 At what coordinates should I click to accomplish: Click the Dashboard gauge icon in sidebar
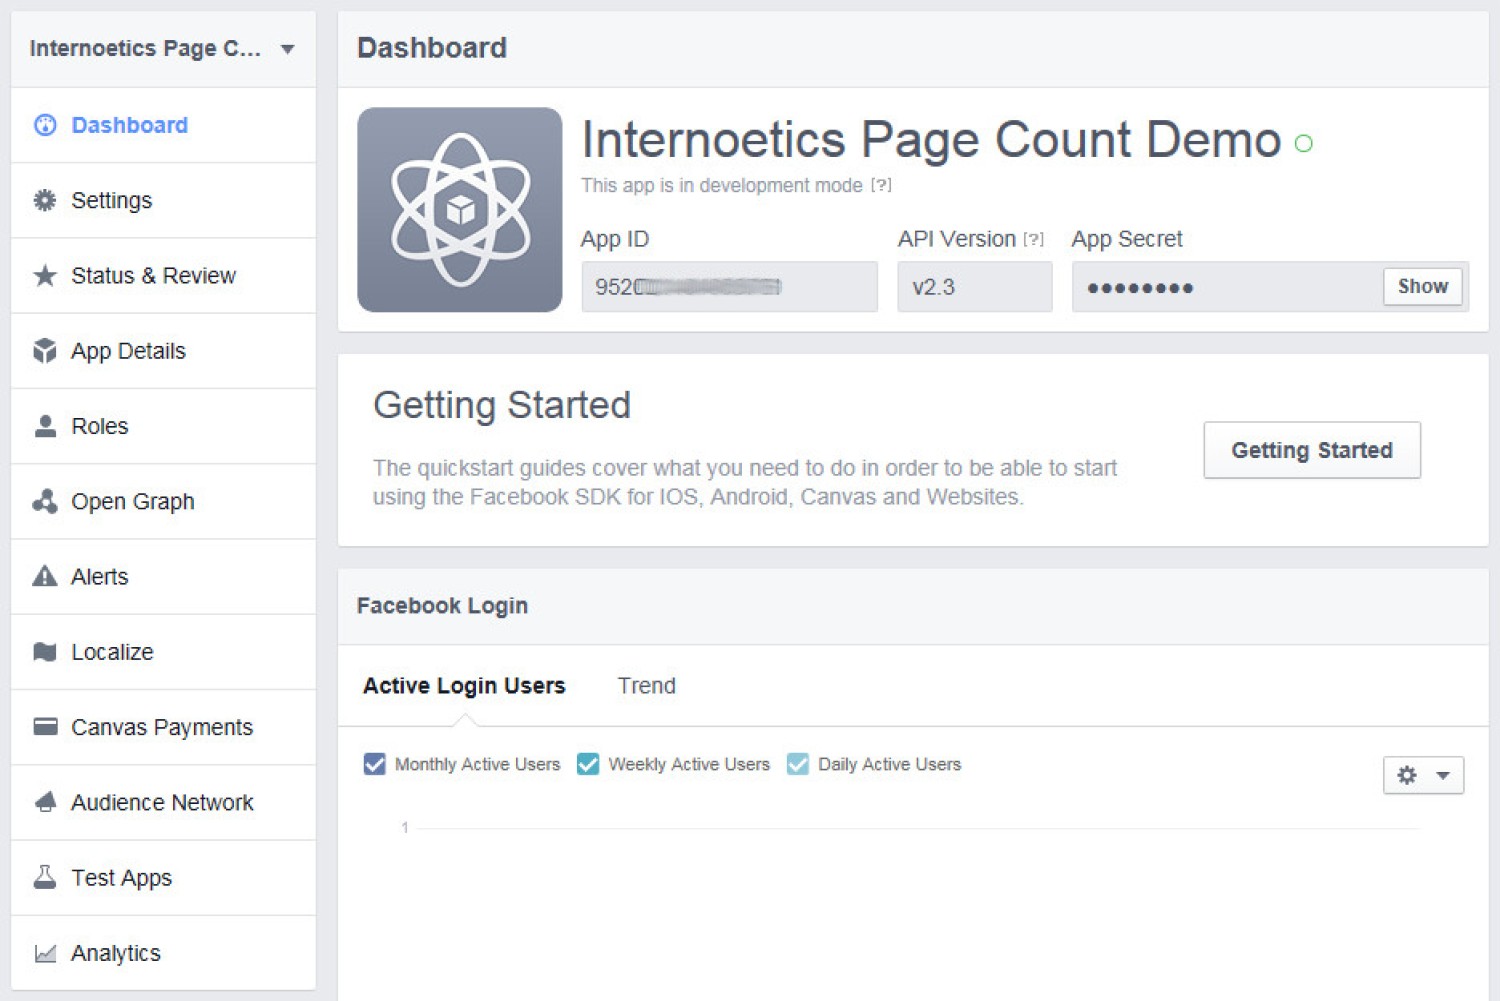pyautogui.click(x=45, y=125)
